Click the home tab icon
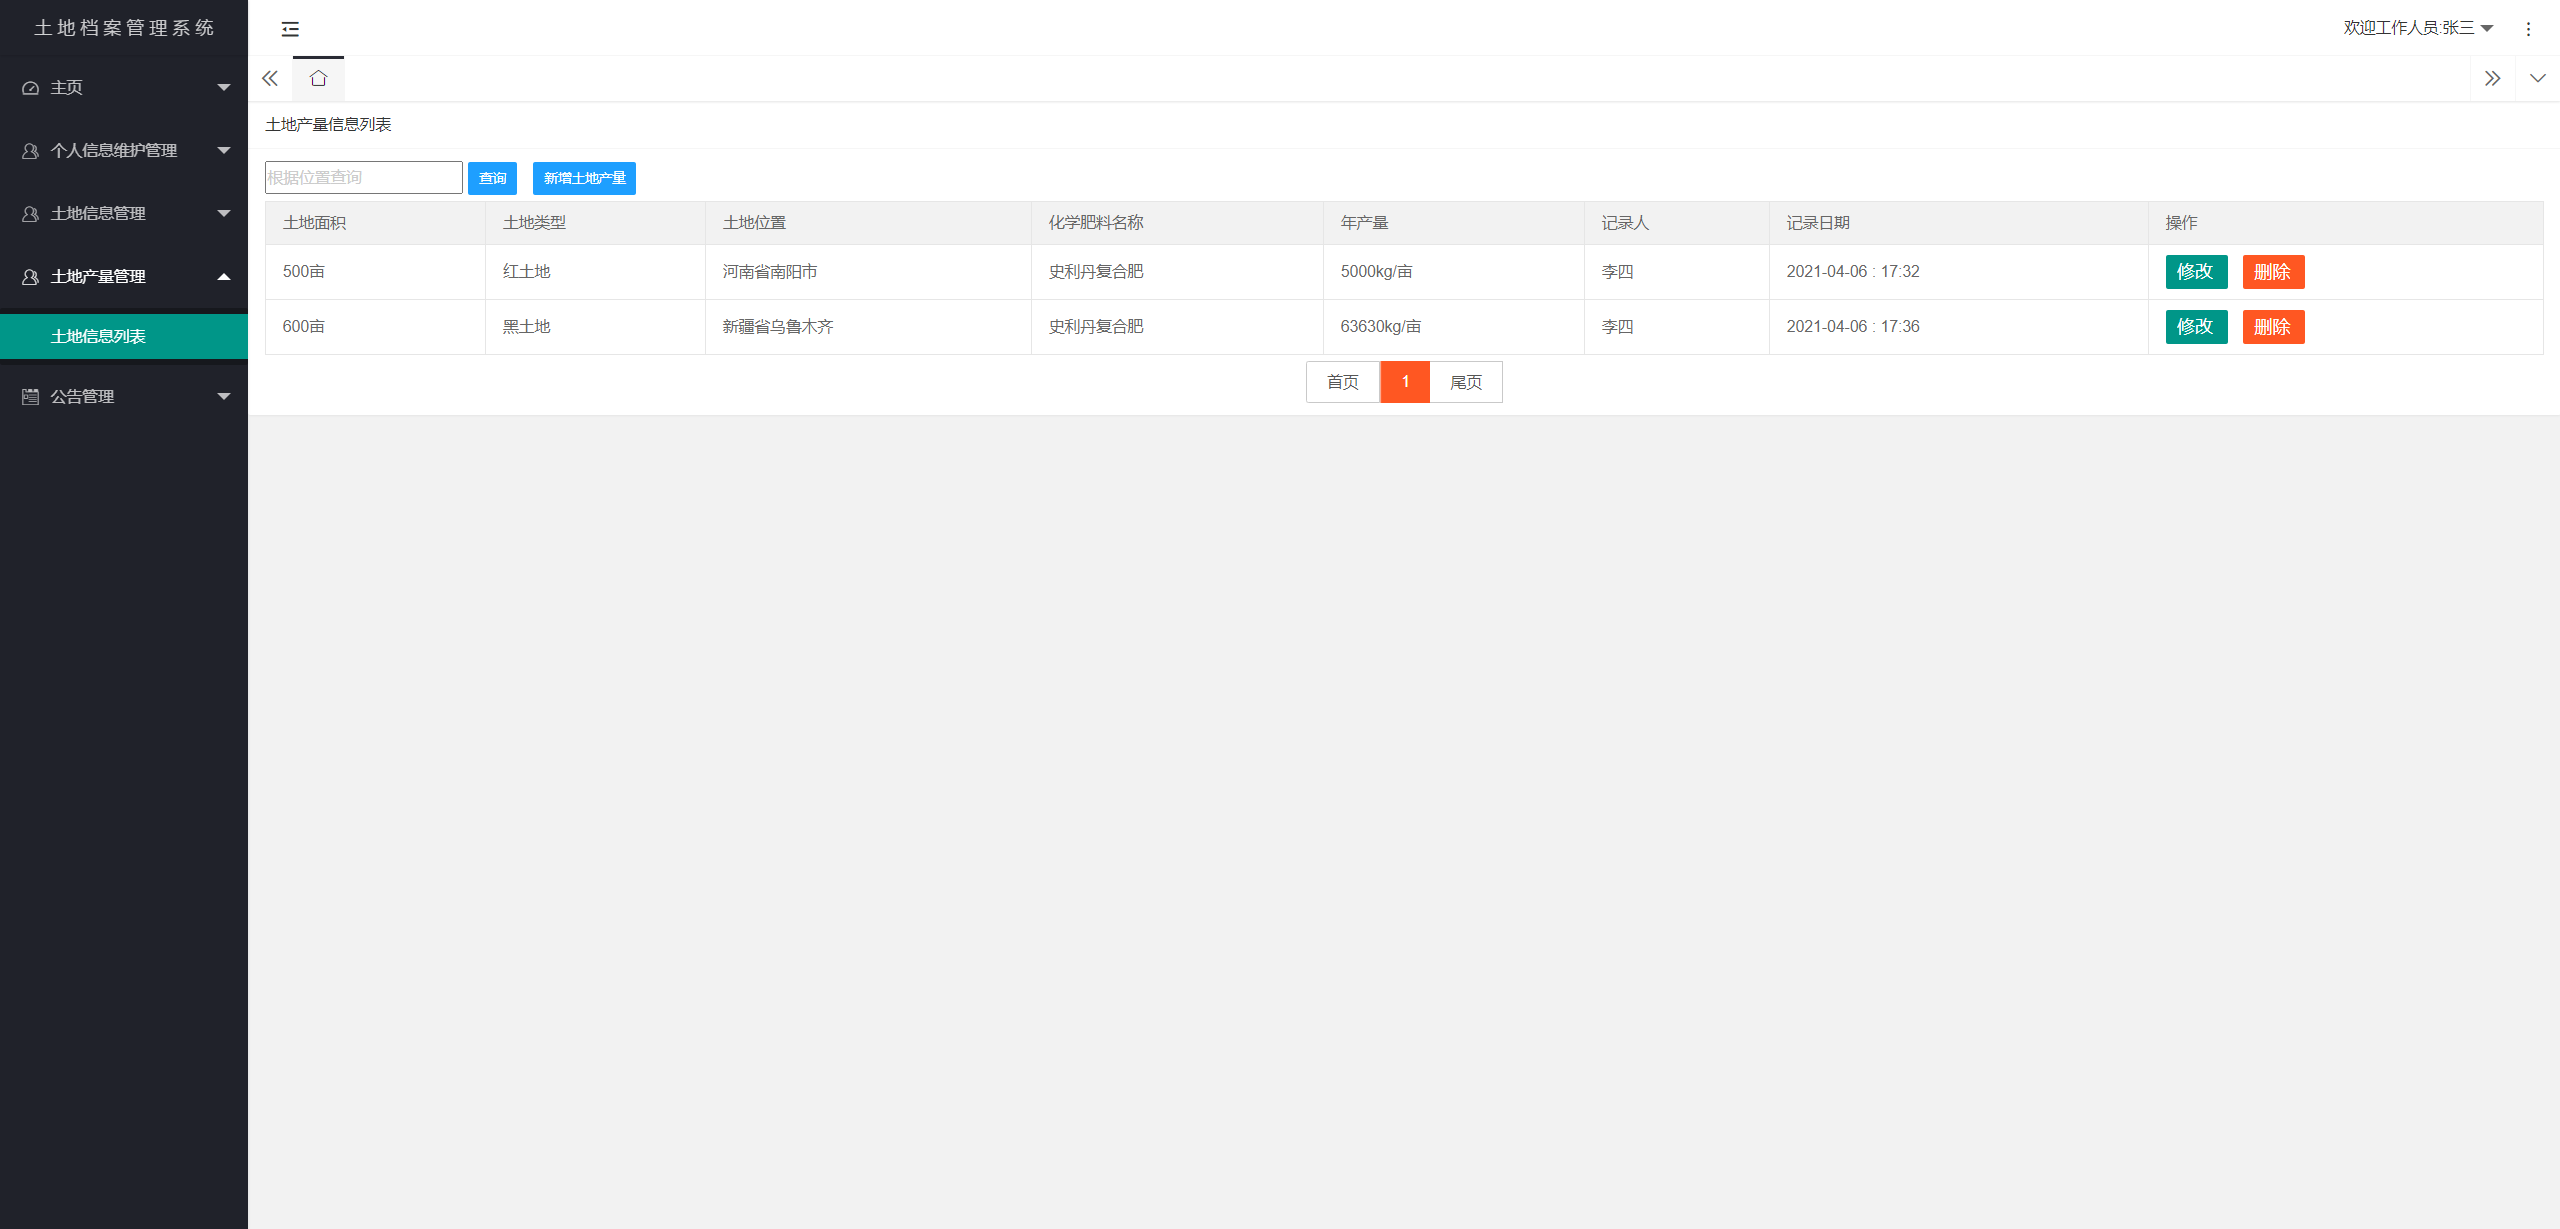 (318, 79)
